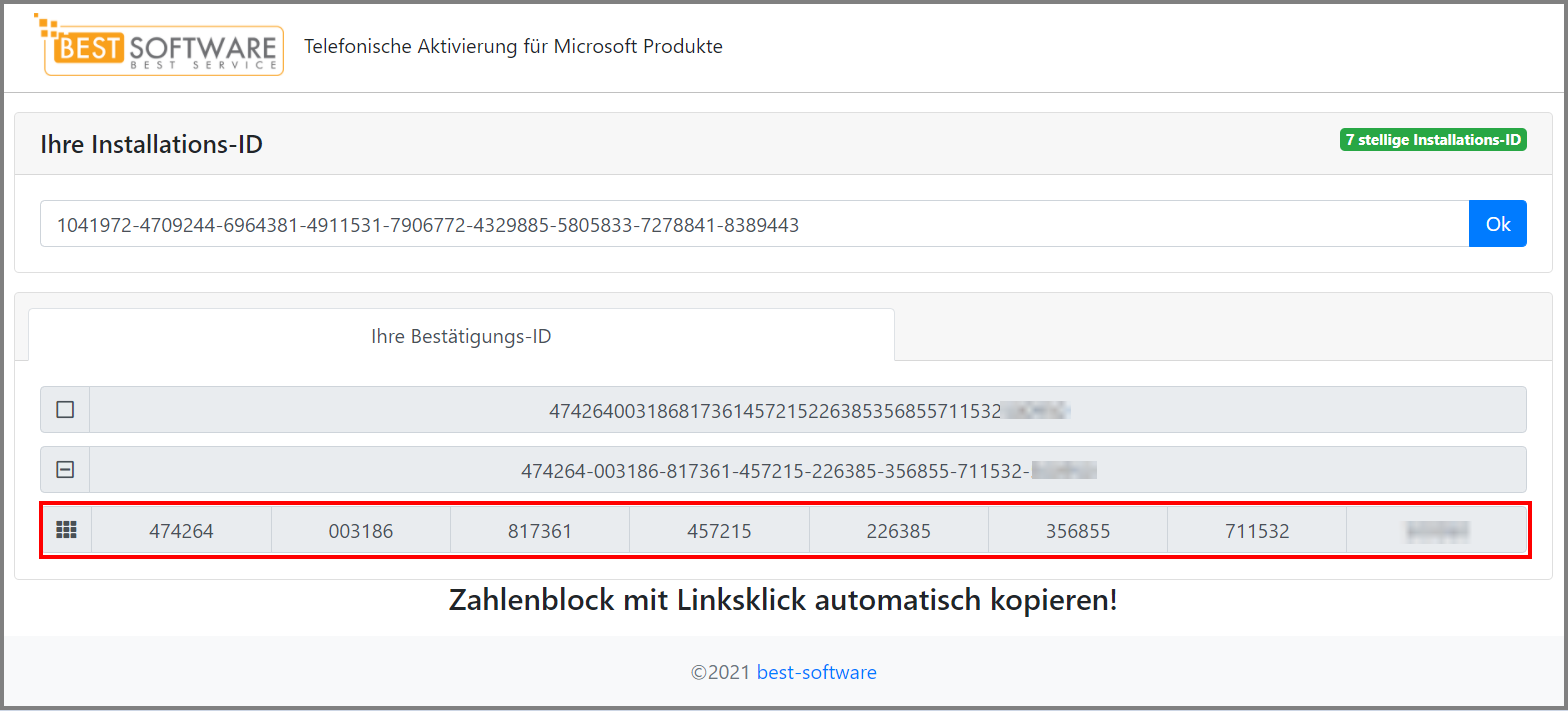Collapse the dashed Bestätigungs-ID row via minus toggle

[66, 469]
